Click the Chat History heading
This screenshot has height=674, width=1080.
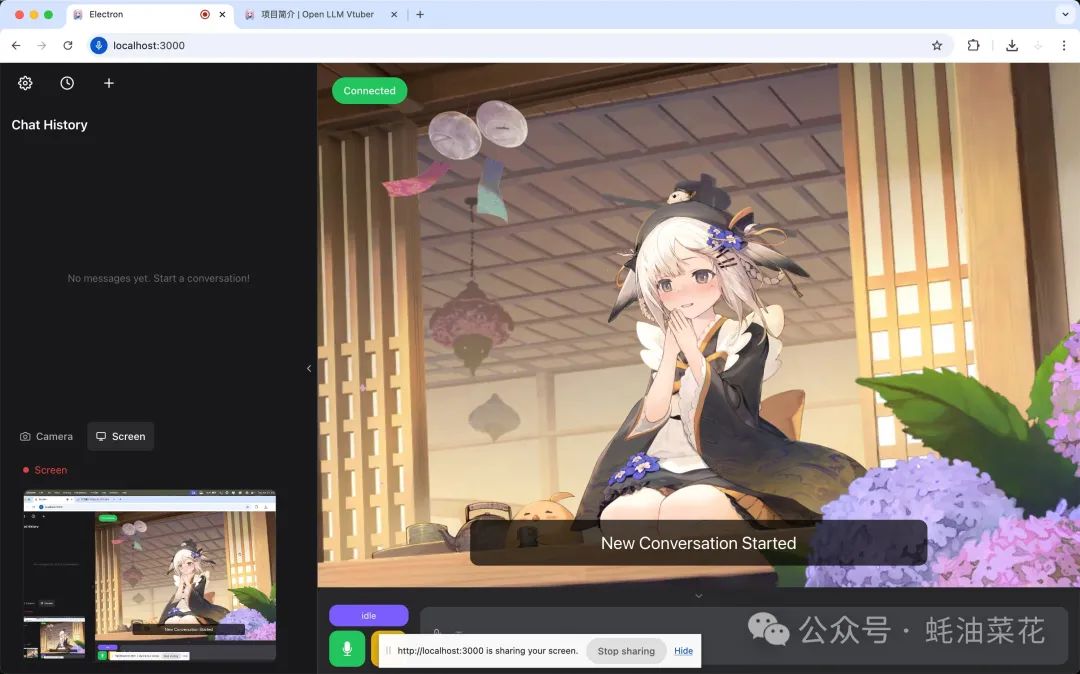click(50, 125)
